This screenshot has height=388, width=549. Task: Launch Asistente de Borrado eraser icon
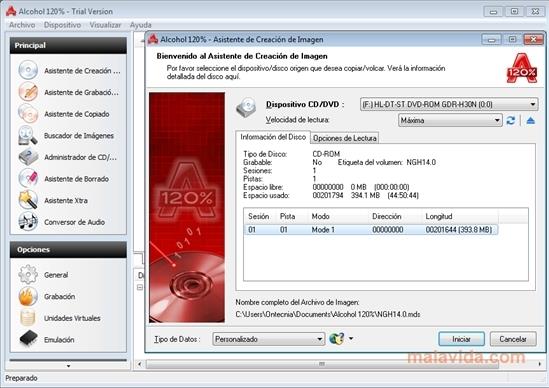pyautogui.click(x=28, y=178)
